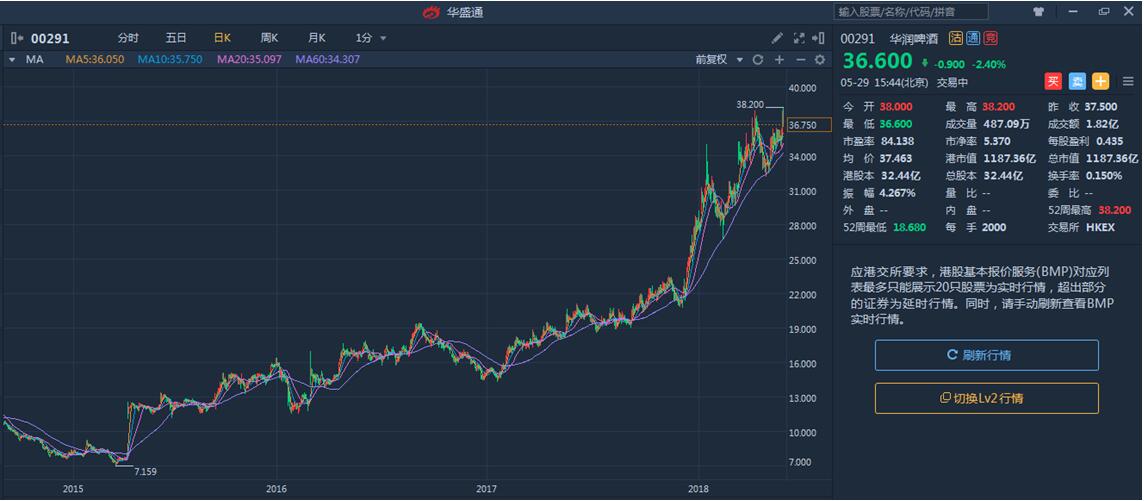Zoom in the K-line chart
The width and height of the screenshot is (1144, 501).
click(779, 60)
